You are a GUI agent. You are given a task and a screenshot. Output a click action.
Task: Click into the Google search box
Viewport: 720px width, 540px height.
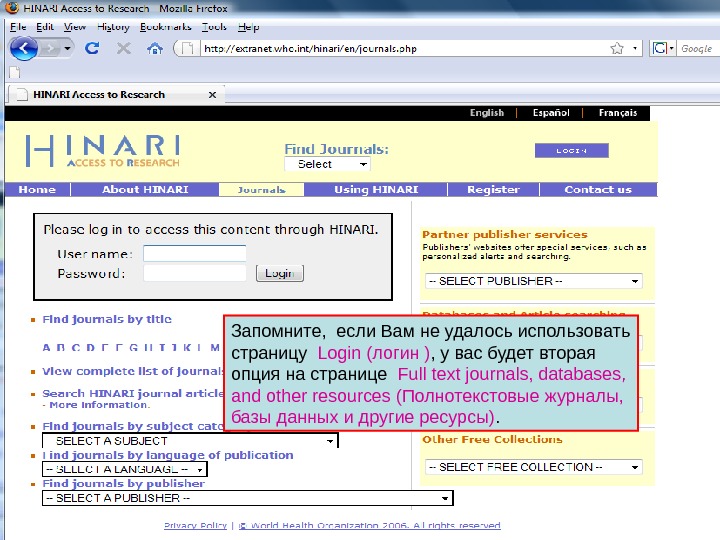click(698, 48)
